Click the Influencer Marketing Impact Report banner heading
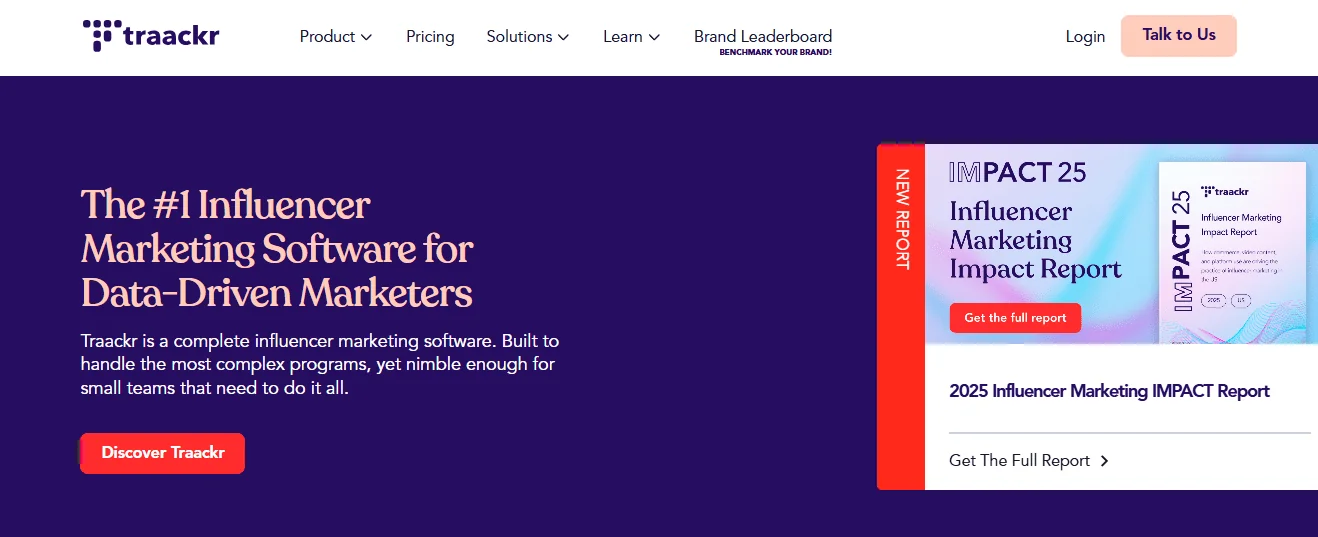 point(1035,240)
